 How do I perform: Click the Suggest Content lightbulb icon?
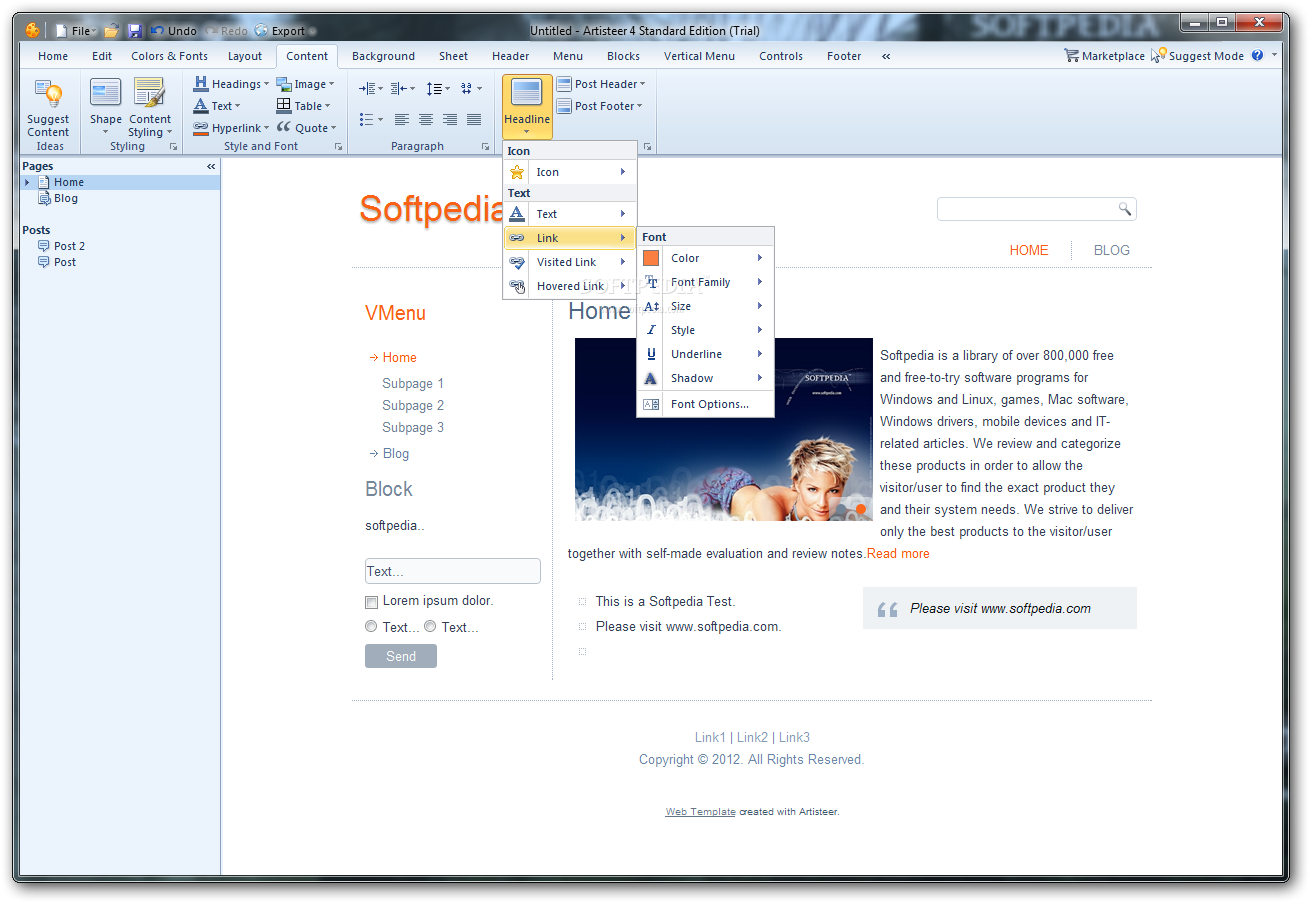click(48, 96)
